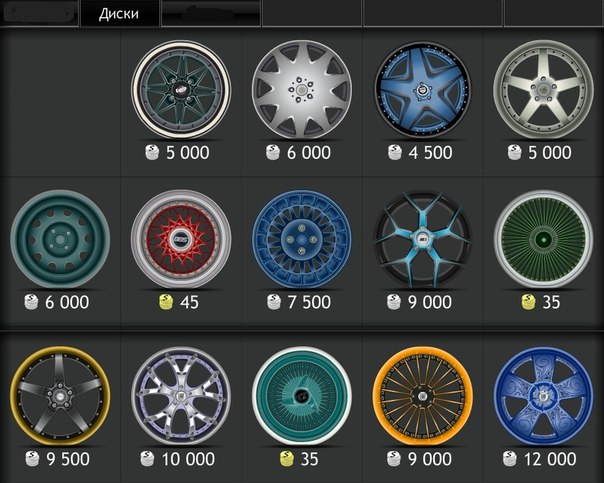Screen dimensions: 604x483
Task: Select the green eight-spoke wheel with white rim
Action: [181, 90]
